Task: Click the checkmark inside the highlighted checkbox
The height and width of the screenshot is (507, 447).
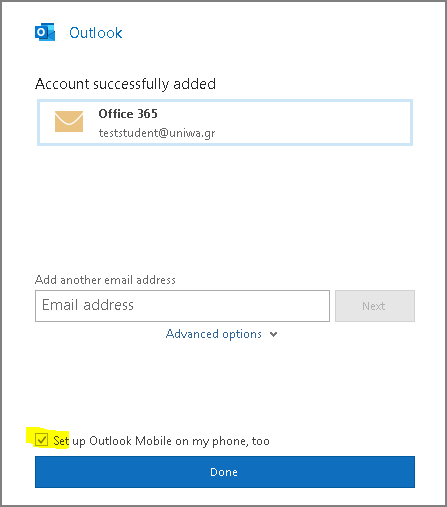Action: tap(42, 440)
